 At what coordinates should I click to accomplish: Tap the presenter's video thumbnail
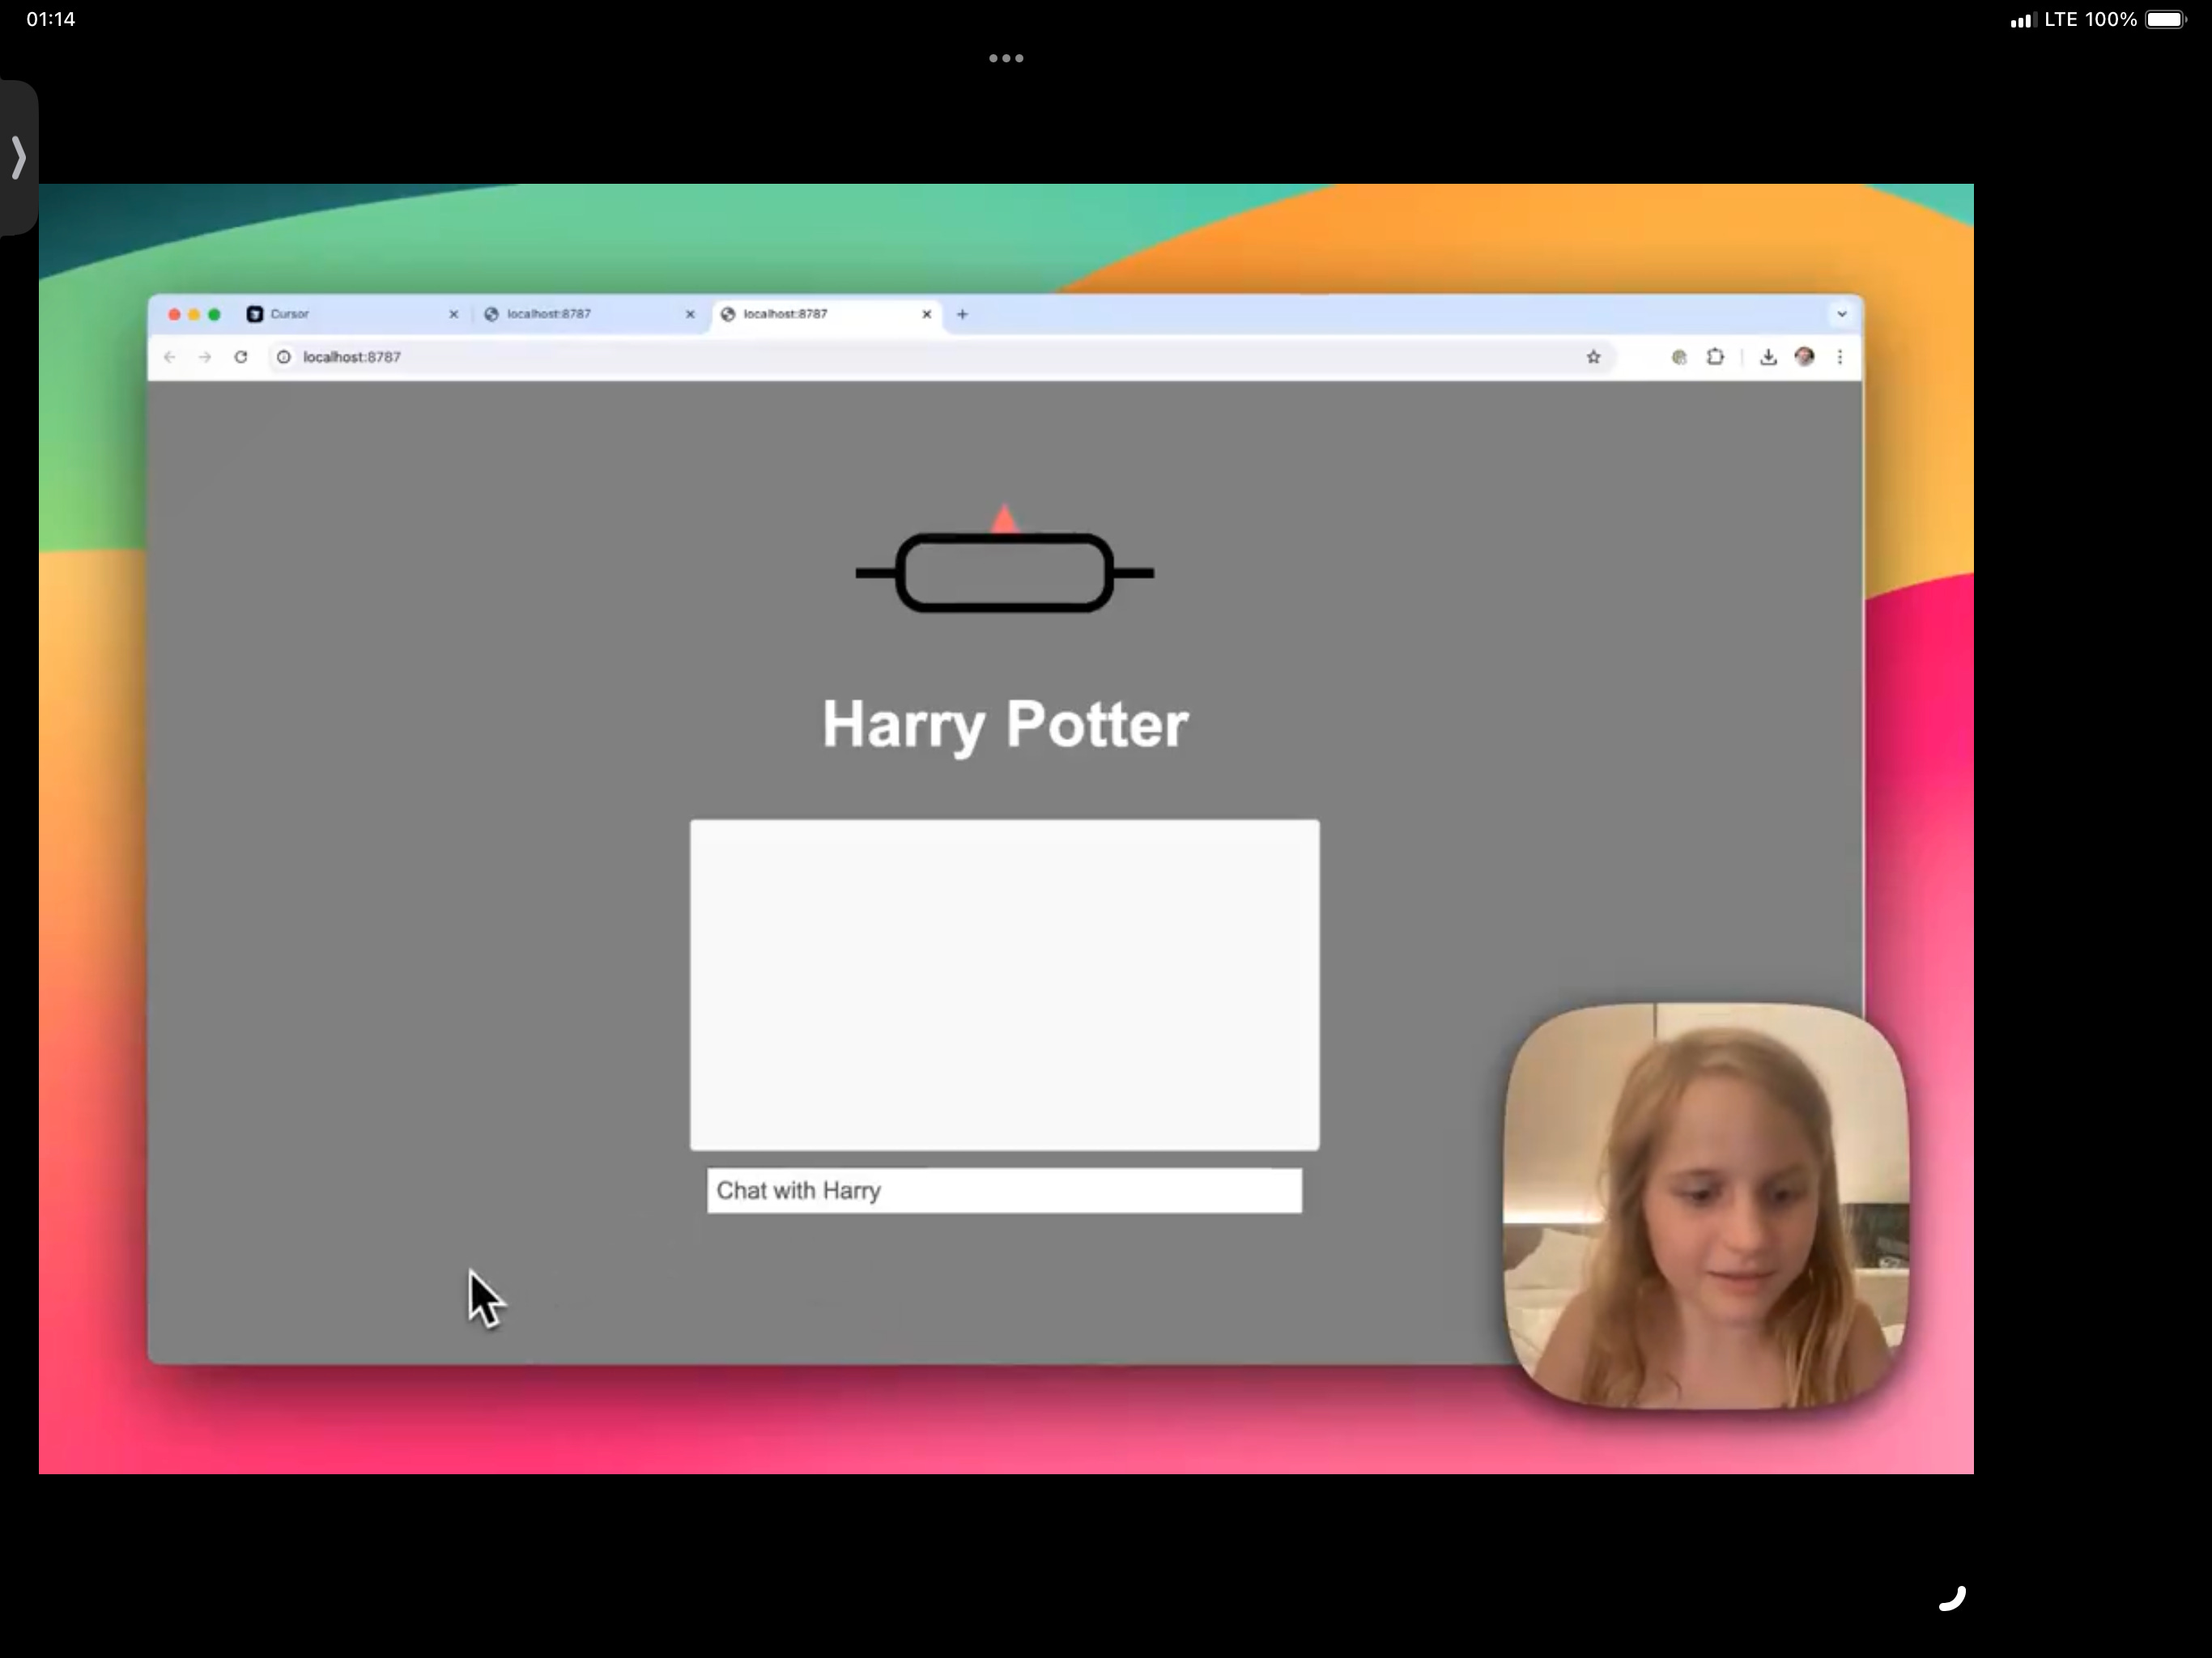[x=1706, y=1206]
